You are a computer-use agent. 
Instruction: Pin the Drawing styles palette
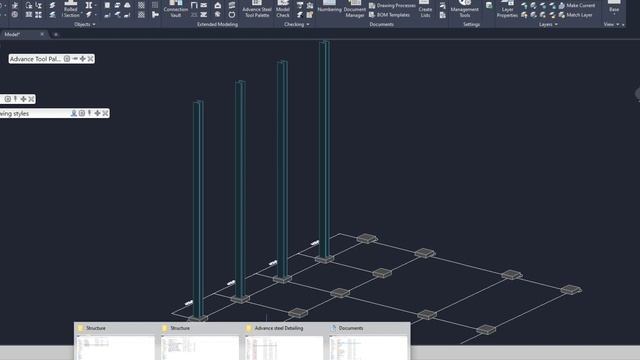point(89,113)
